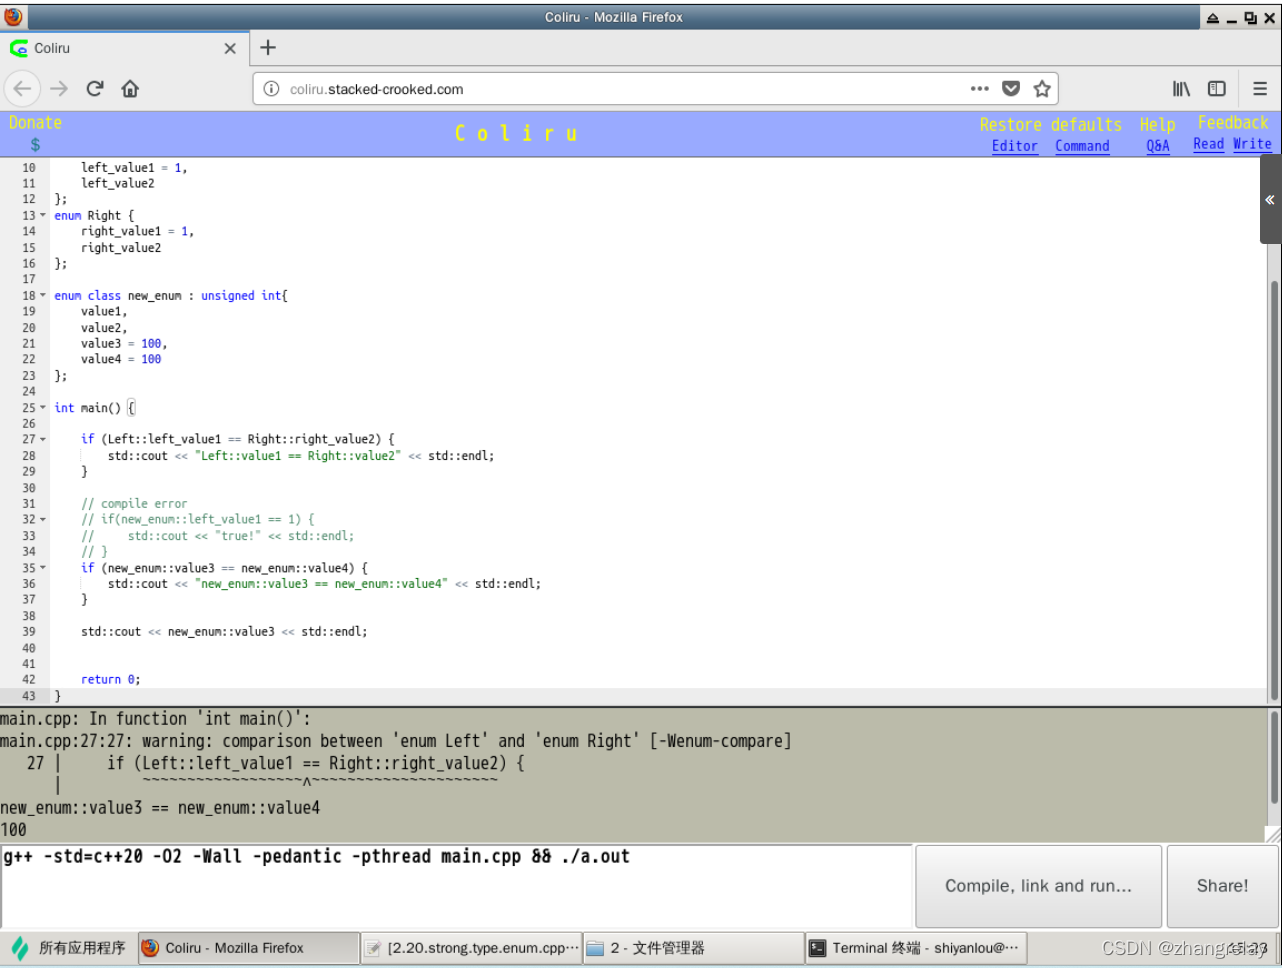Bookmark this page with the star icon

tap(1042, 88)
